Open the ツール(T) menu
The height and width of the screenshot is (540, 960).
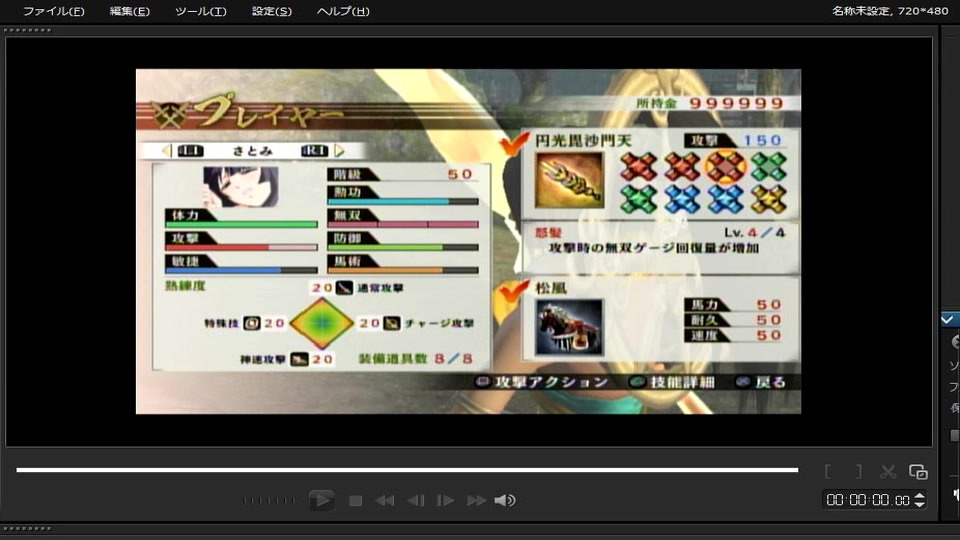[x=200, y=11]
